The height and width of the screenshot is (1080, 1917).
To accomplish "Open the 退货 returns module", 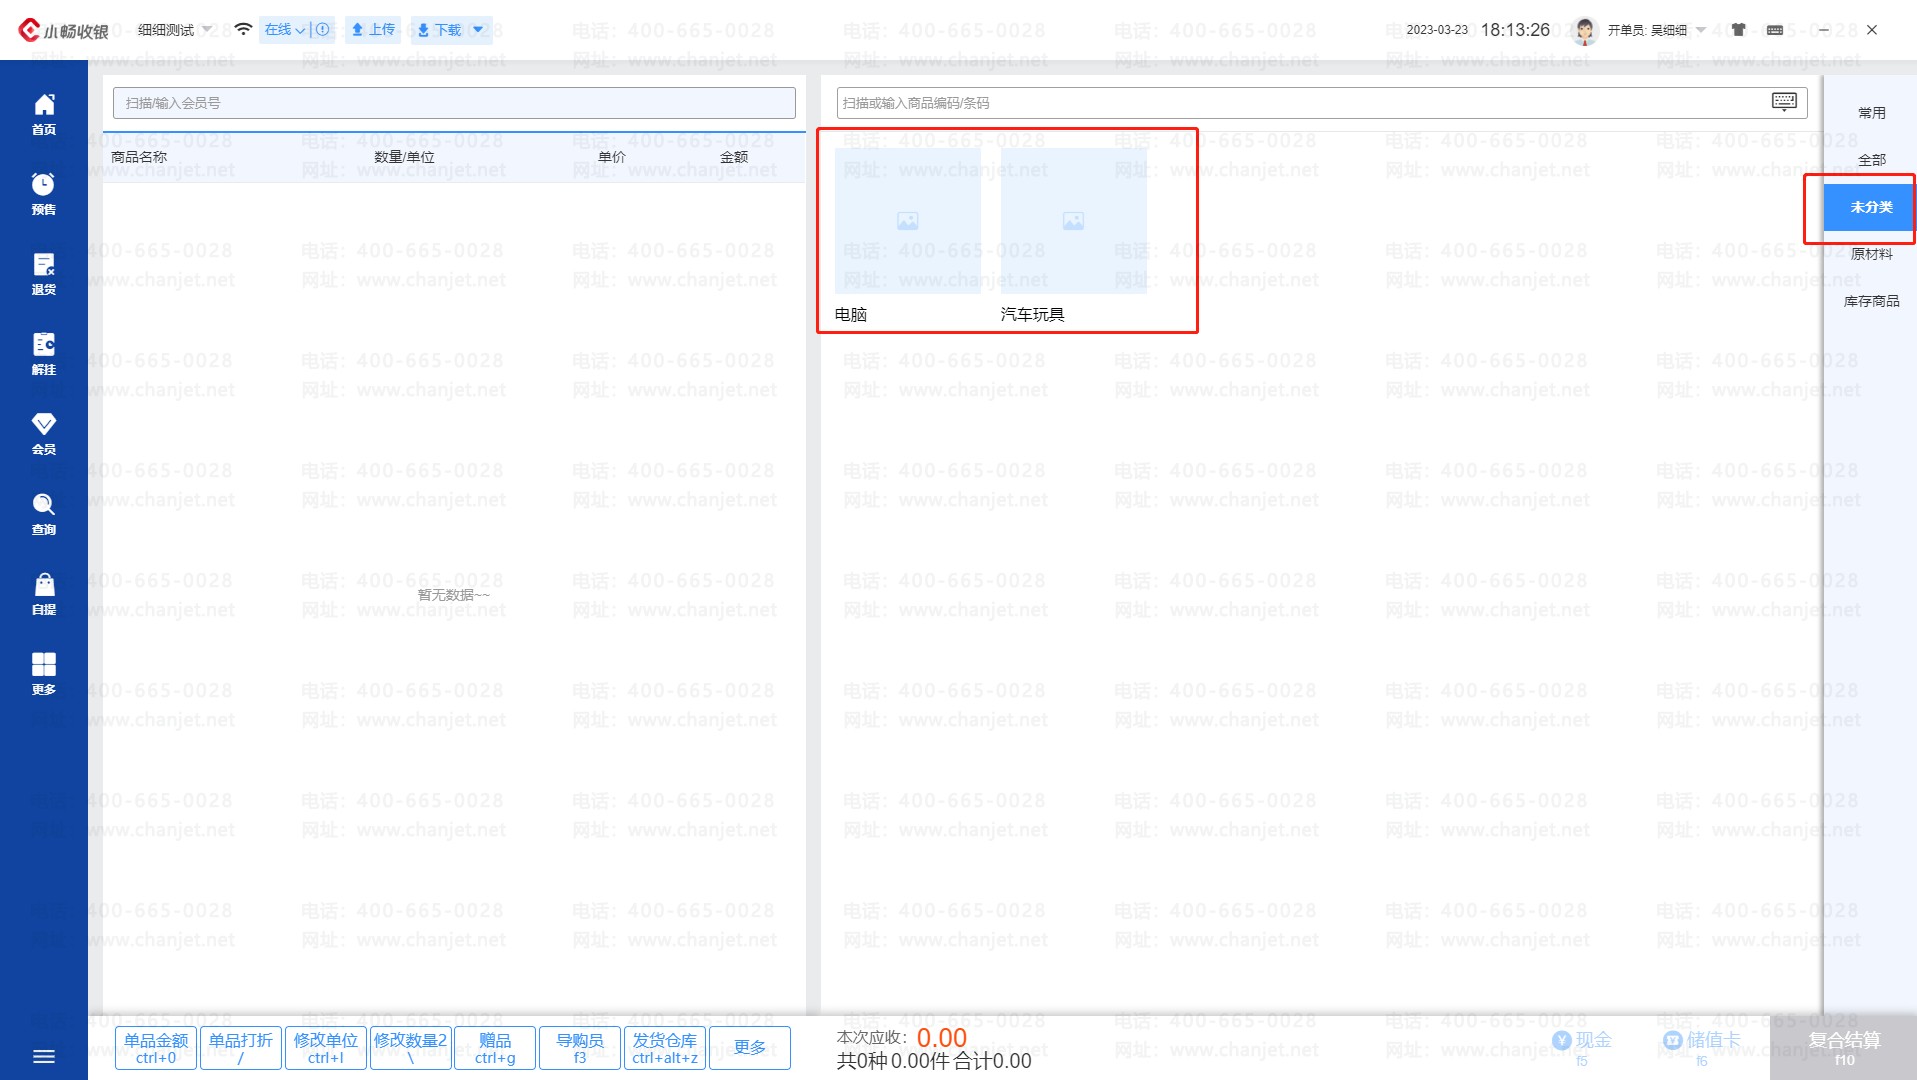I will tap(44, 274).
